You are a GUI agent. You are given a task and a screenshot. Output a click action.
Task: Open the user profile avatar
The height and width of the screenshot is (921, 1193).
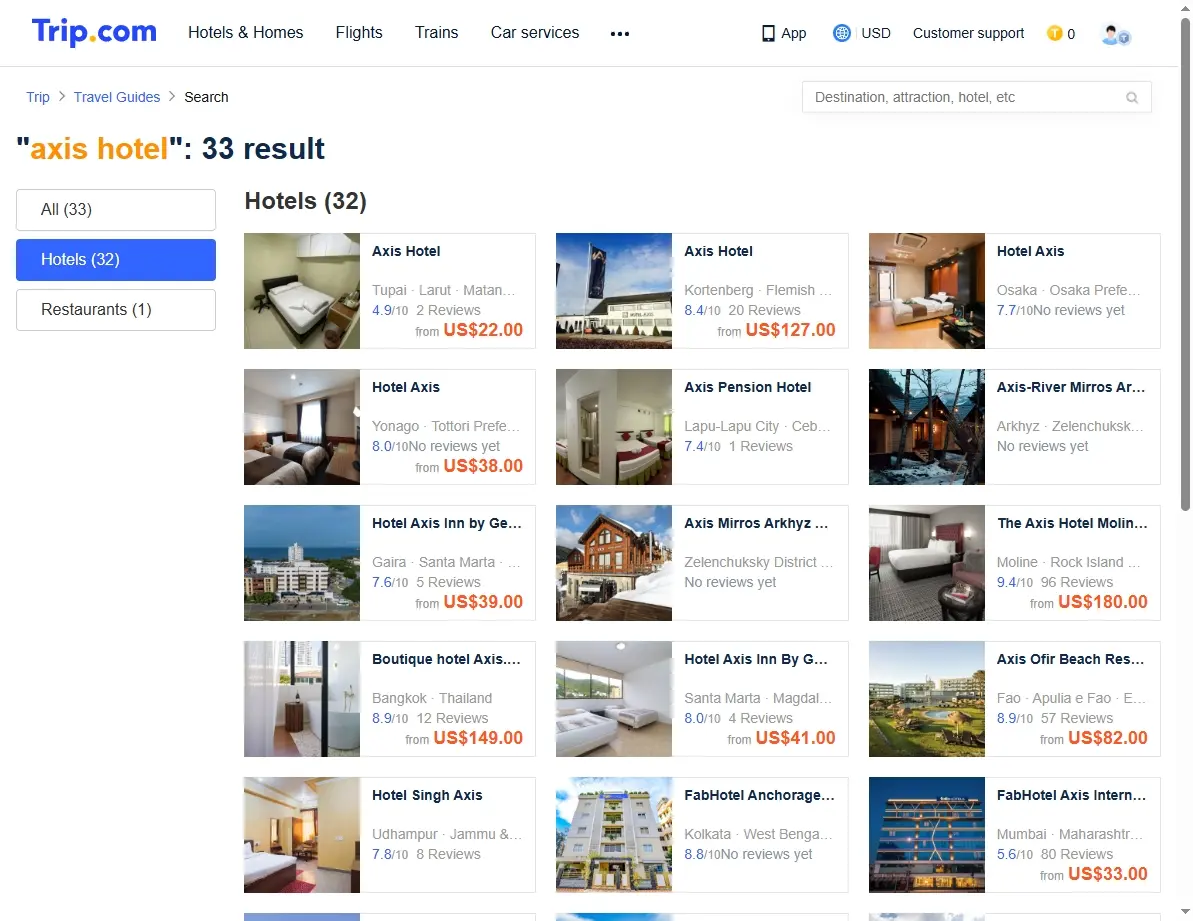tap(1115, 34)
